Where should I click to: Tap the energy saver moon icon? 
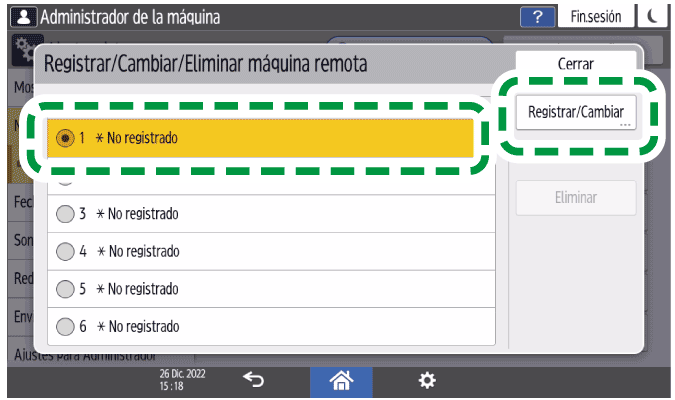654,16
